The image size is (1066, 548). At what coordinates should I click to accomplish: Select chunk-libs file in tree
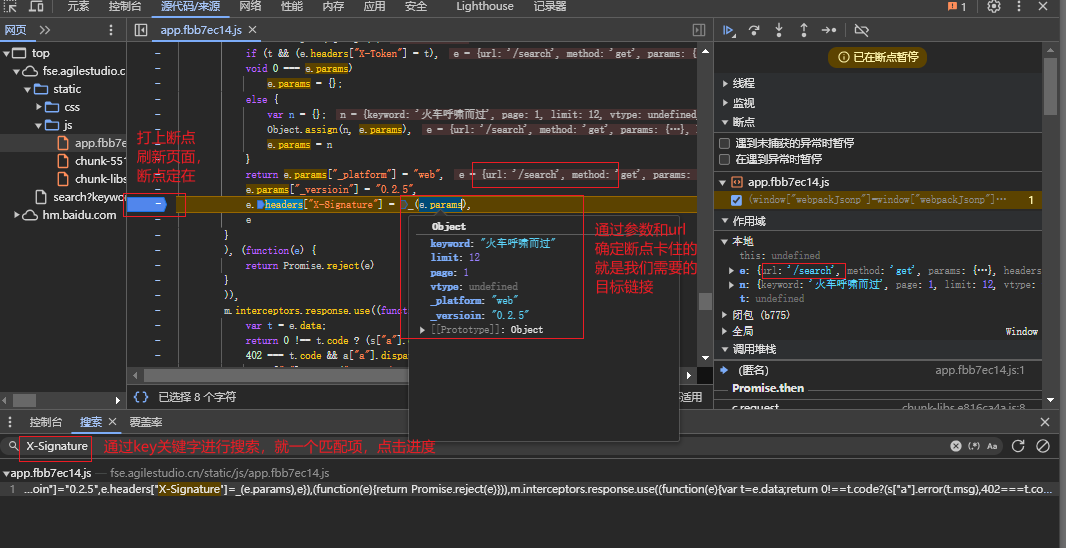coord(100,179)
